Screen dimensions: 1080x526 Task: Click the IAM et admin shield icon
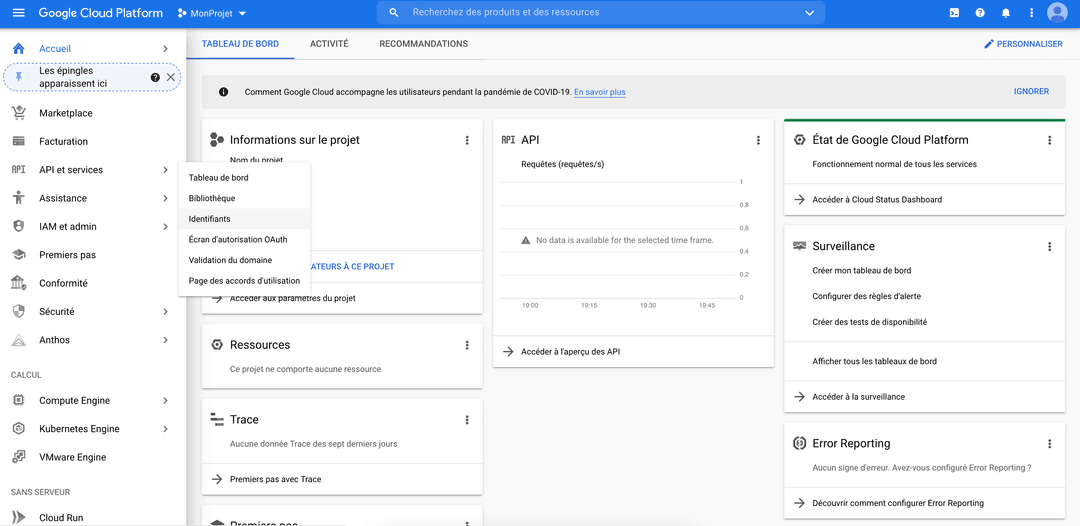tap(19, 227)
